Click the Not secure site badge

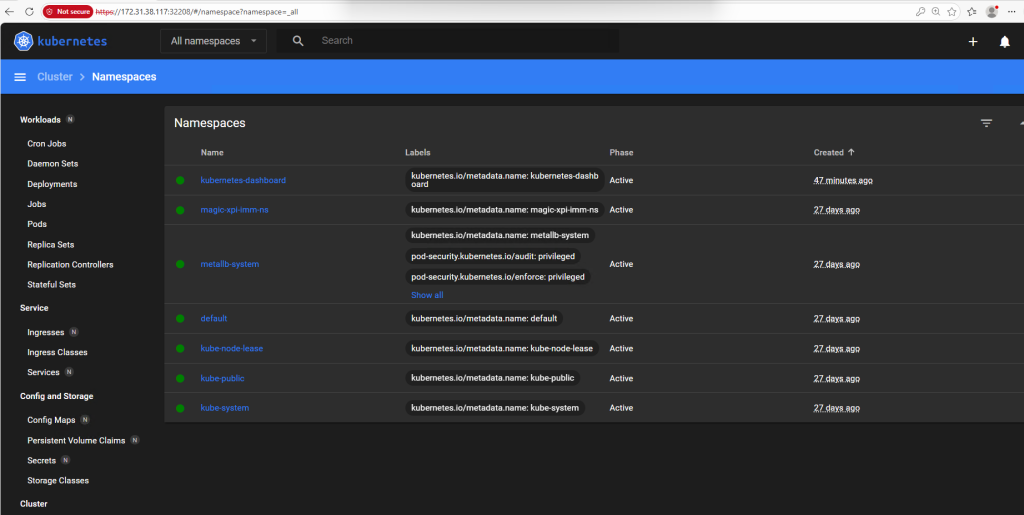68,11
